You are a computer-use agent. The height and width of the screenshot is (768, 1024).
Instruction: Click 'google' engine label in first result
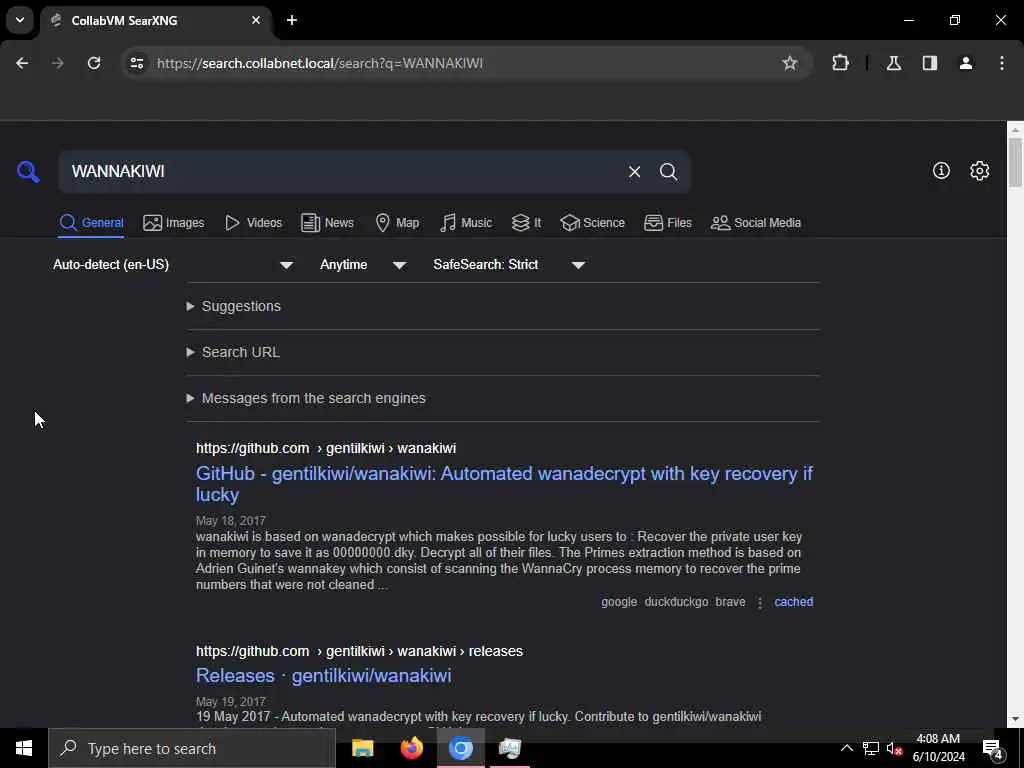pos(618,602)
